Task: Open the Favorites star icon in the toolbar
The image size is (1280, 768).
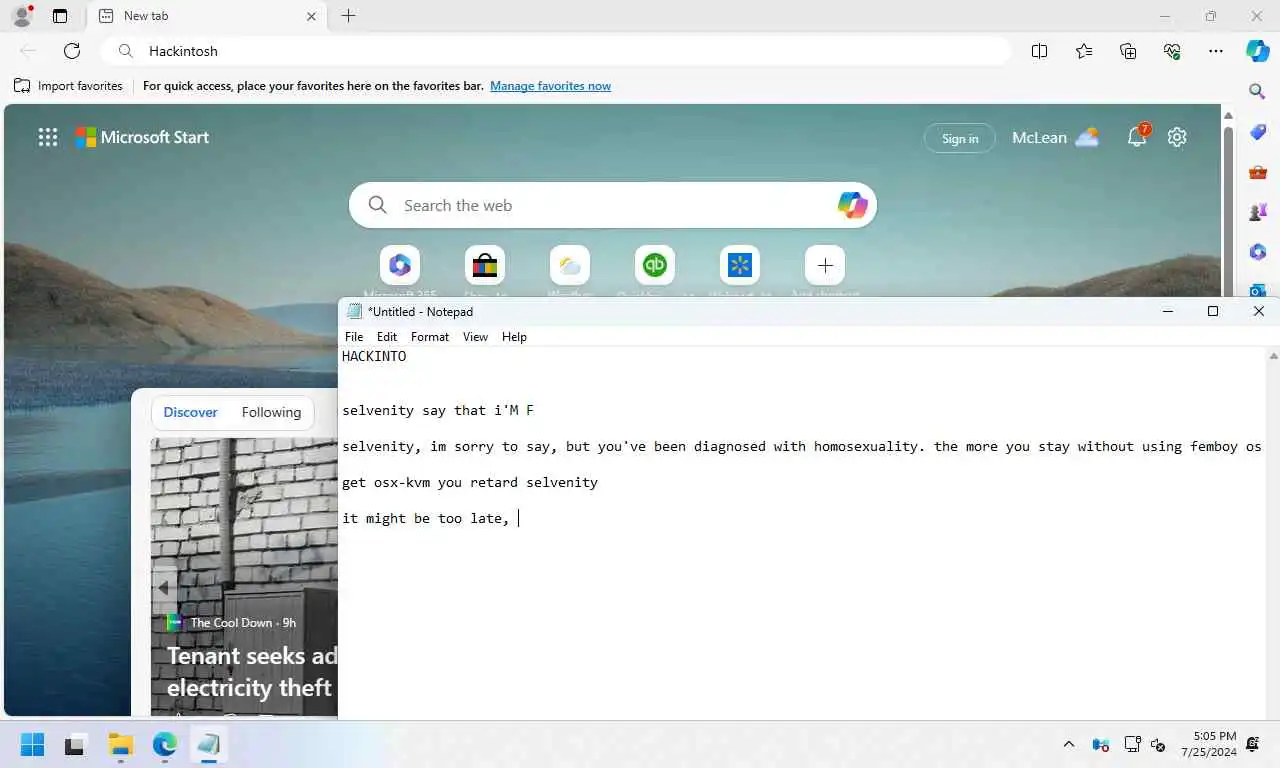Action: [x=1084, y=51]
